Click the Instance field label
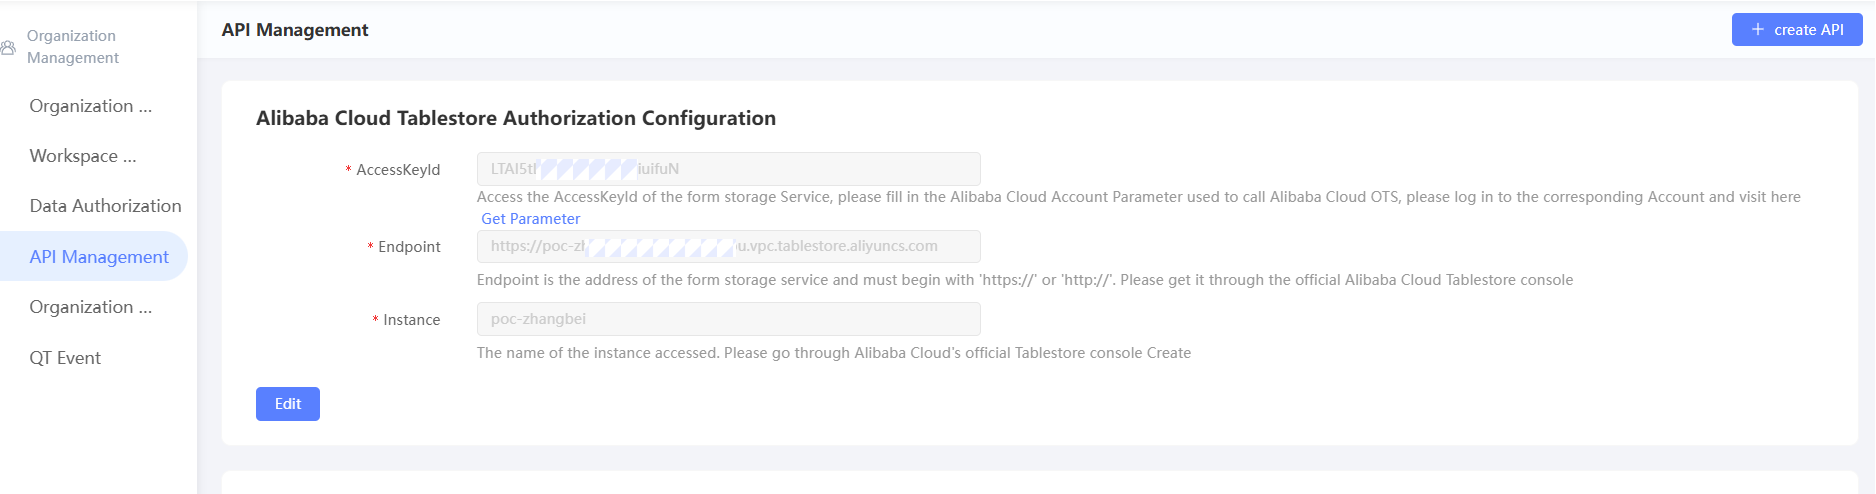1876x494 pixels. click(412, 320)
